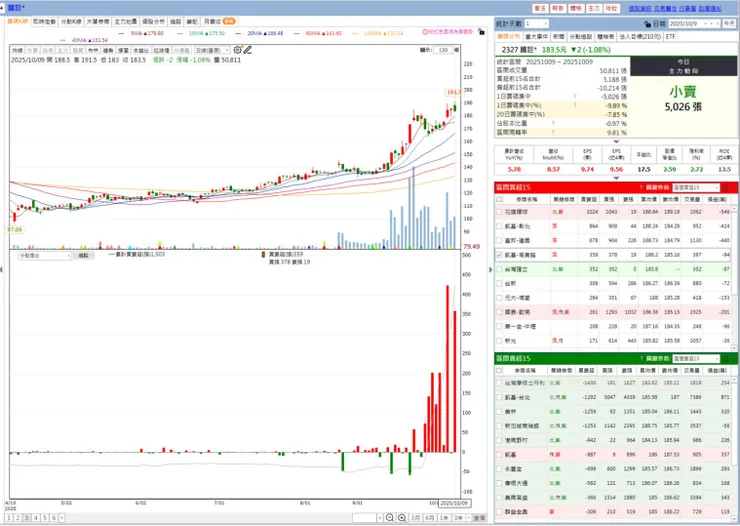Open bottom page-list arrow after 6
Image resolution: width=740 pixels, height=526 pixels.
click(62, 518)
